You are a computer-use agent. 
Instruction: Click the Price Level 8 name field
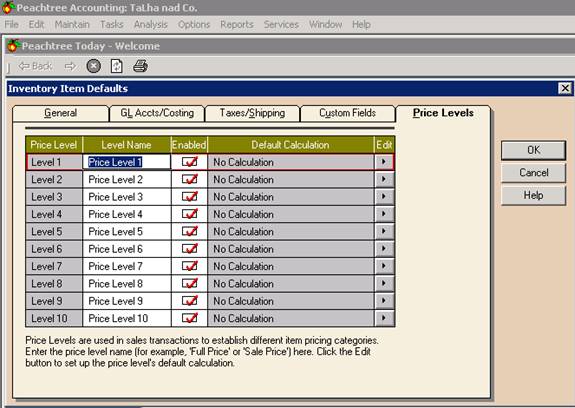coord(127,283)
